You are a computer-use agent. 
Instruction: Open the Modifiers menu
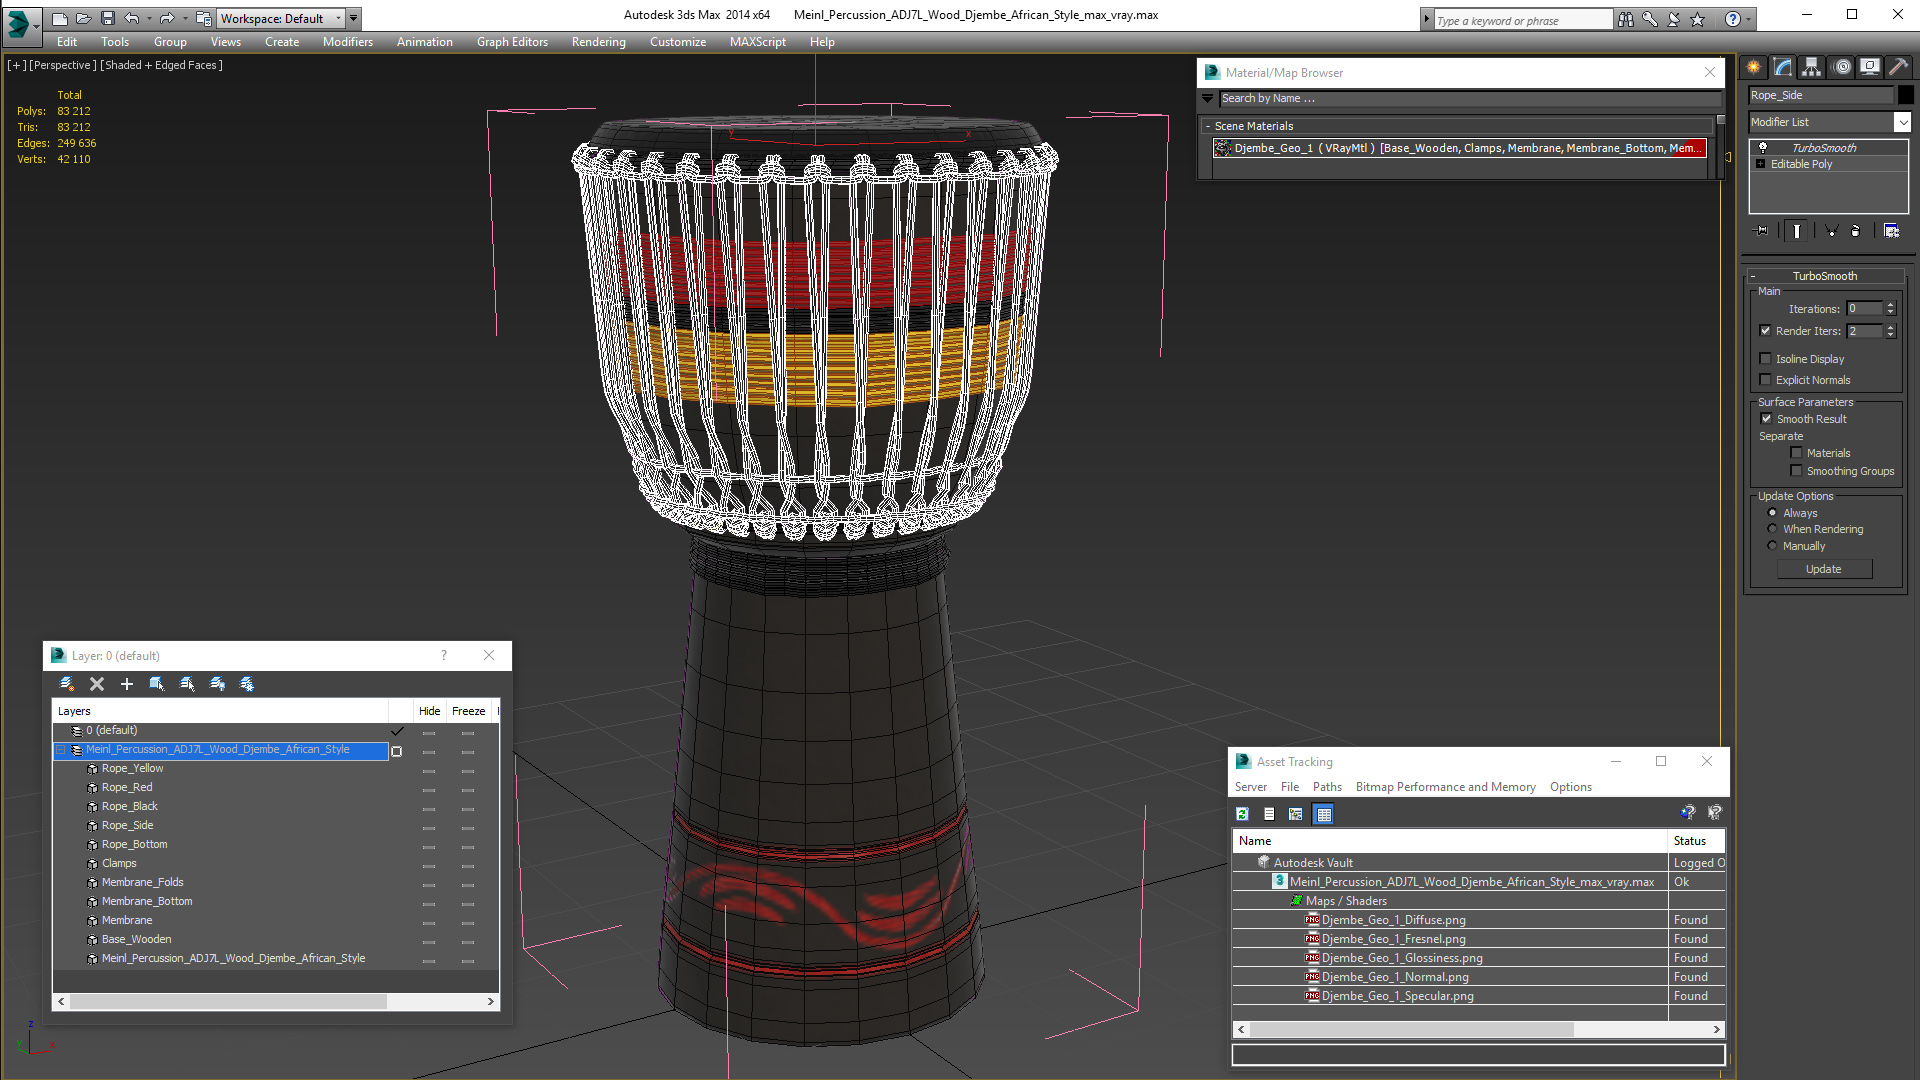click(348, 42)
